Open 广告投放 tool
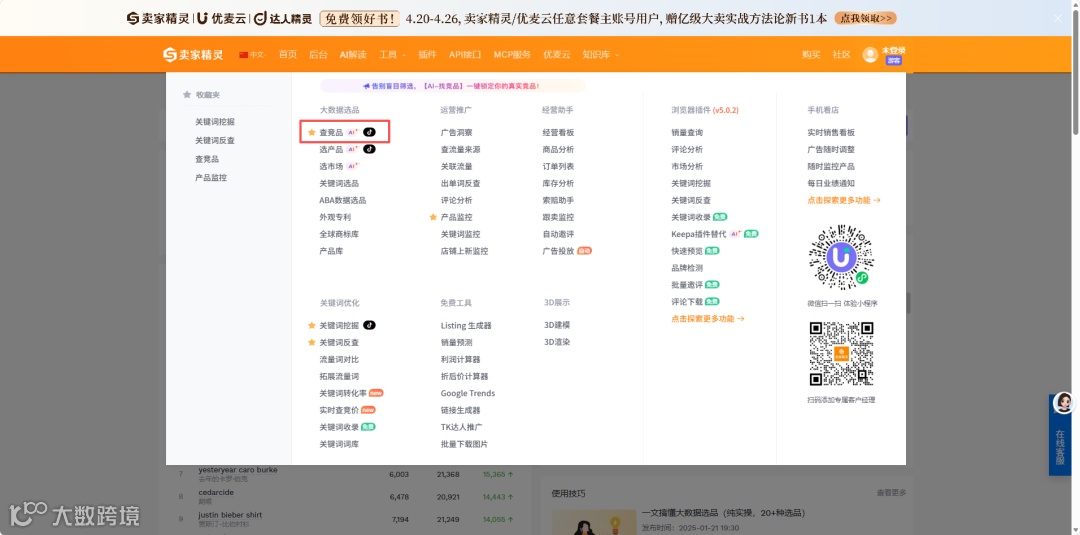This screenshot has width=1080, height=535. (558, 251)
